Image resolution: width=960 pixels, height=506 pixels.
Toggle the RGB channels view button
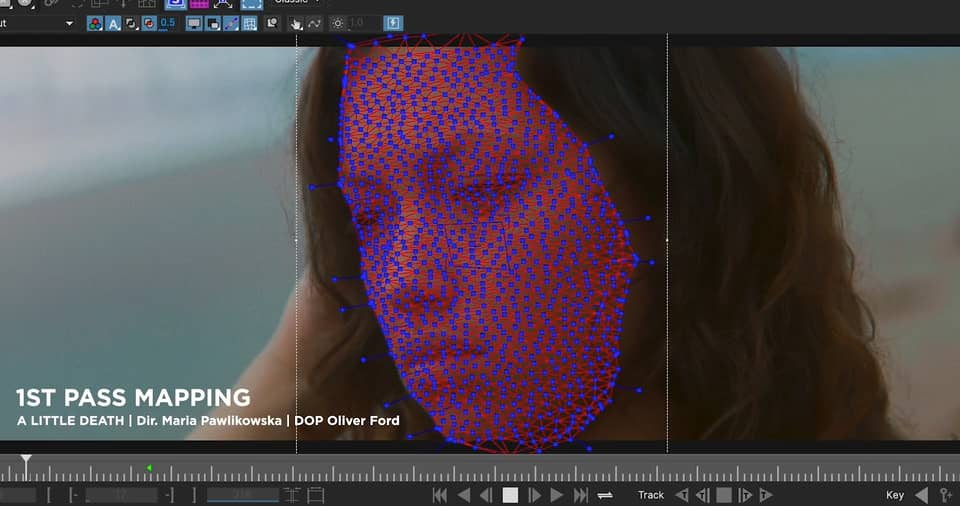(x=94, y=24)
